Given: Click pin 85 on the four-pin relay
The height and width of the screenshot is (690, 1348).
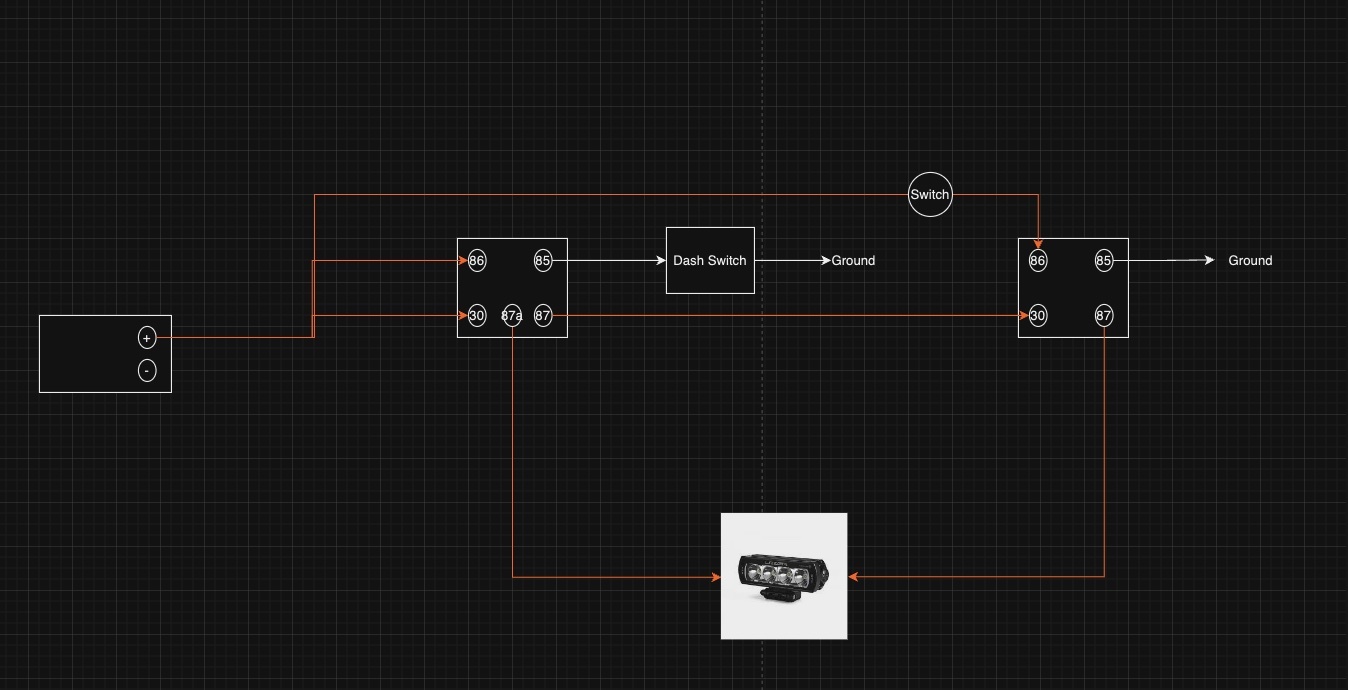Looking at the screenshot, I should (x=1104, y=261).
